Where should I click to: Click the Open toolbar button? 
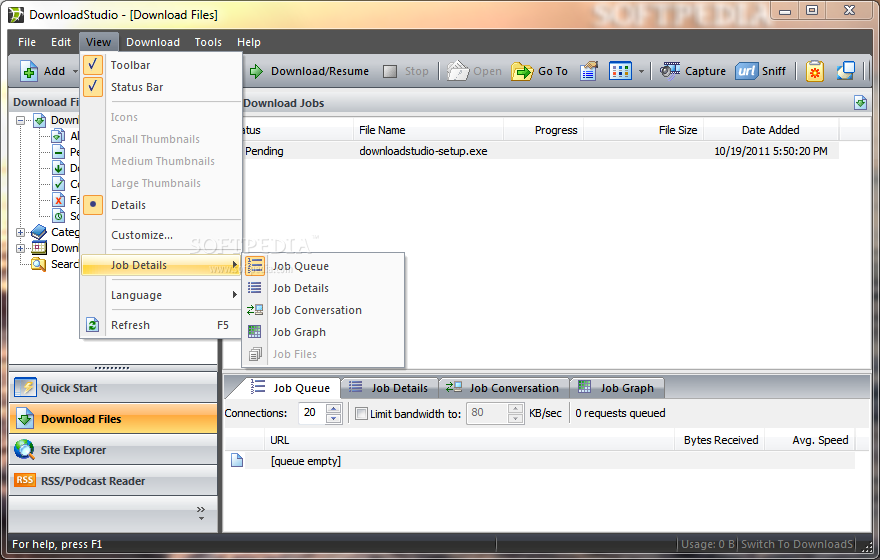tap(474, 71)
